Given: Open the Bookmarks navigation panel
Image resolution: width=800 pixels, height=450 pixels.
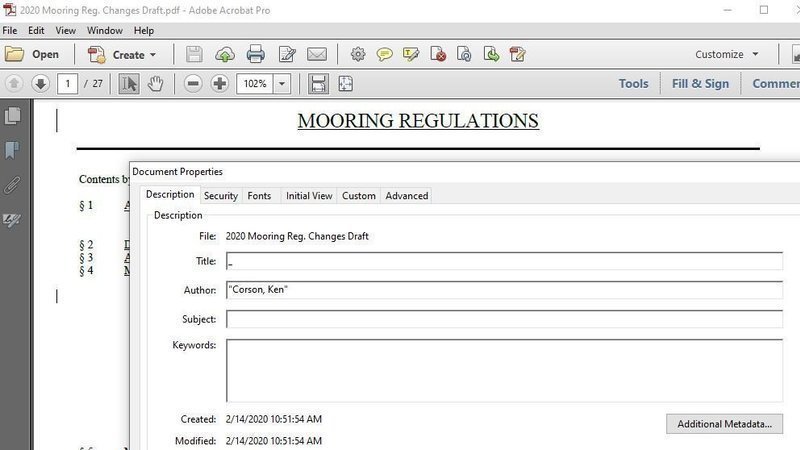Looking at the screenshot, I should tap(13, 150).
